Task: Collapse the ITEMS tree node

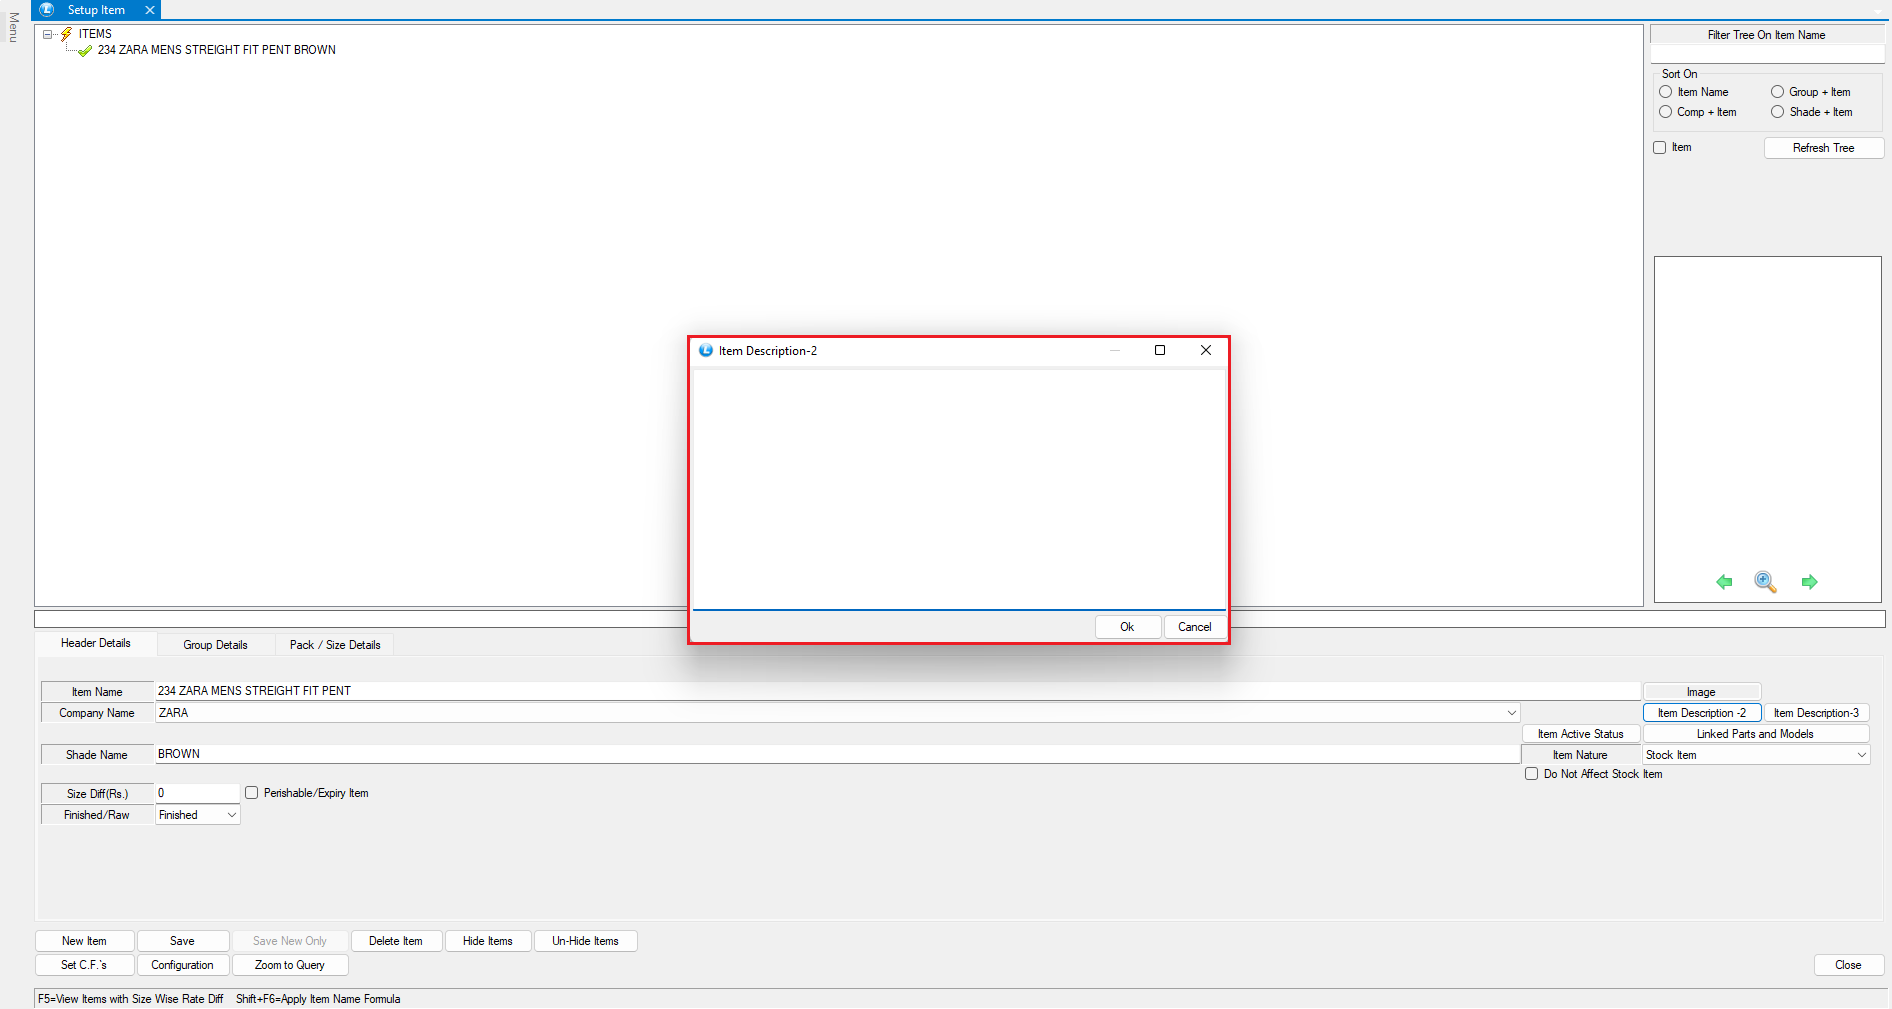Action: (47, 34)
